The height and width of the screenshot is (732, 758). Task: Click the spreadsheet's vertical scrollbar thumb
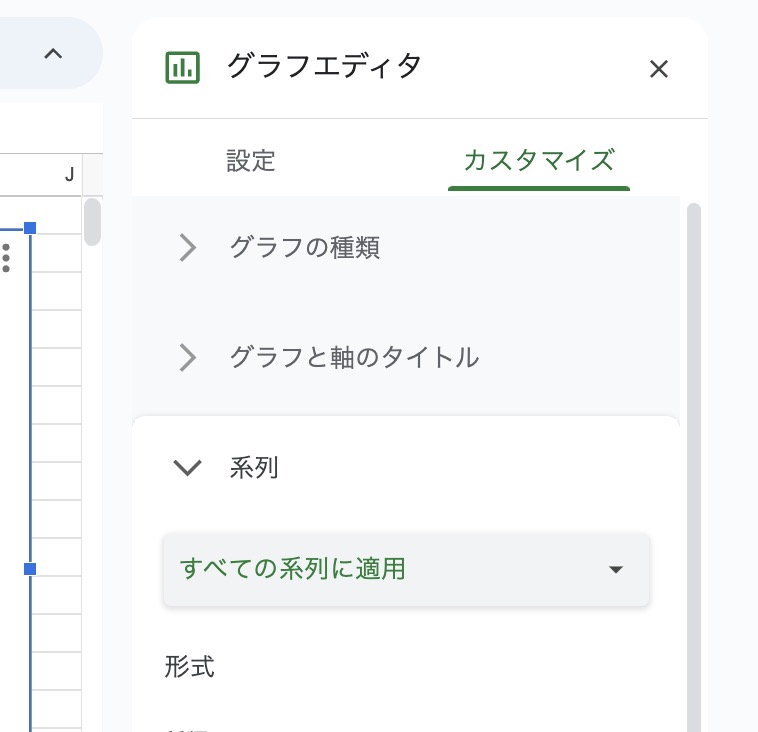92,222
